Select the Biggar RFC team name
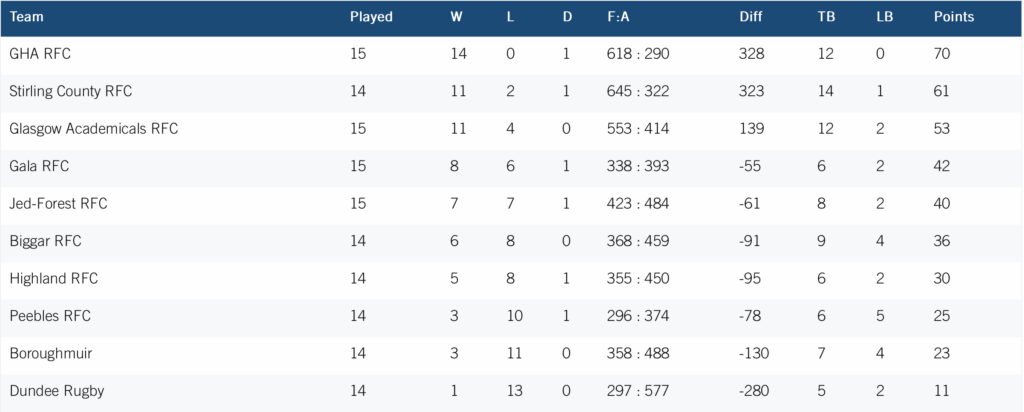Image resolution: width=1024 pixels, height=412 pixels. (46, 242)
